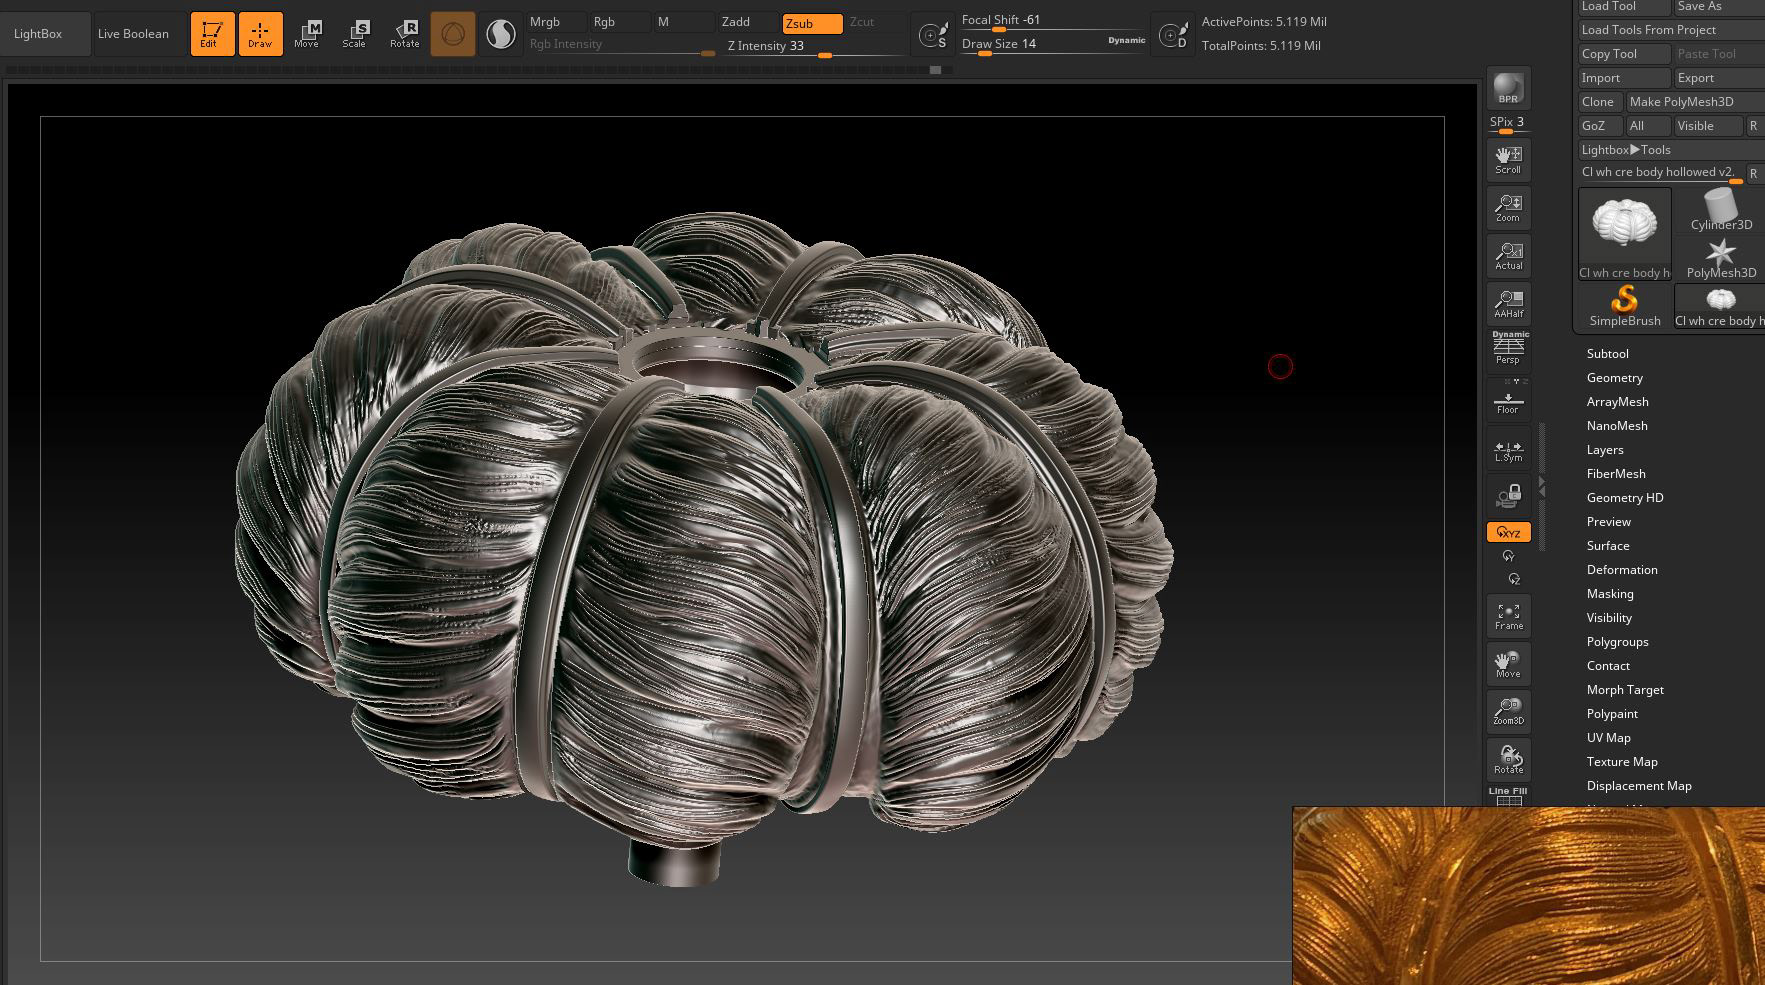Select the Rotate tool in top toolbar

click(404, 34)
